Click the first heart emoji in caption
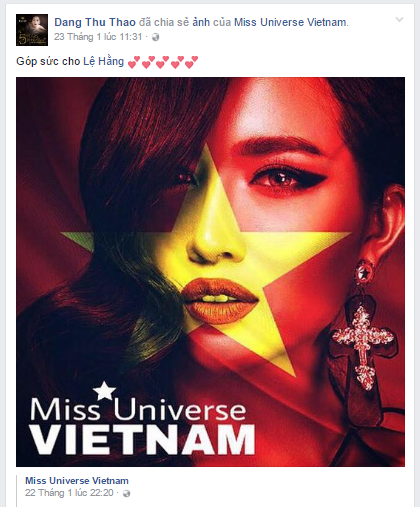This screenshot has width=420, height=507. coord(134,62)
